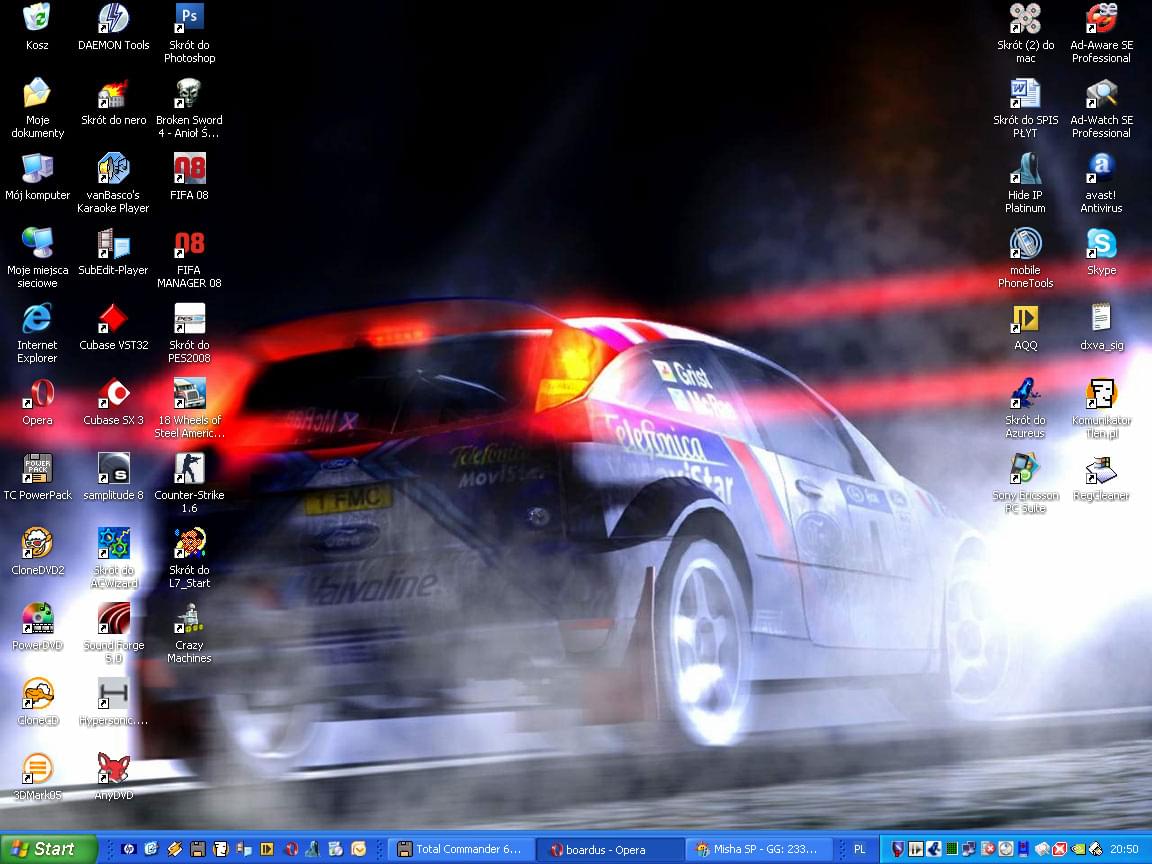
Task: Open Mój komputer icon
Action: [37, 178]
